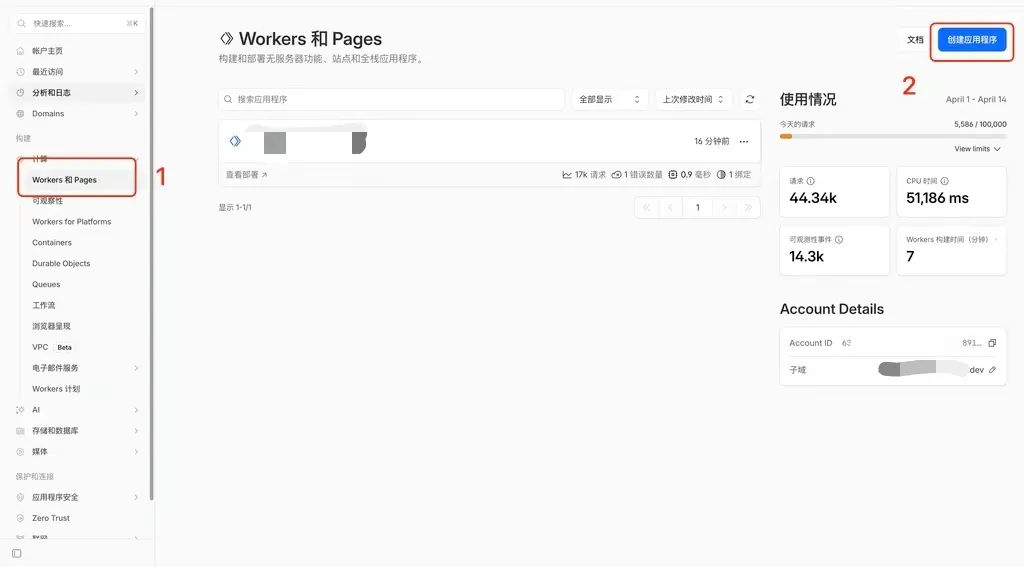Screen dimensions: 1024x567
Task: Expand View limits
Action: point(977,149)
